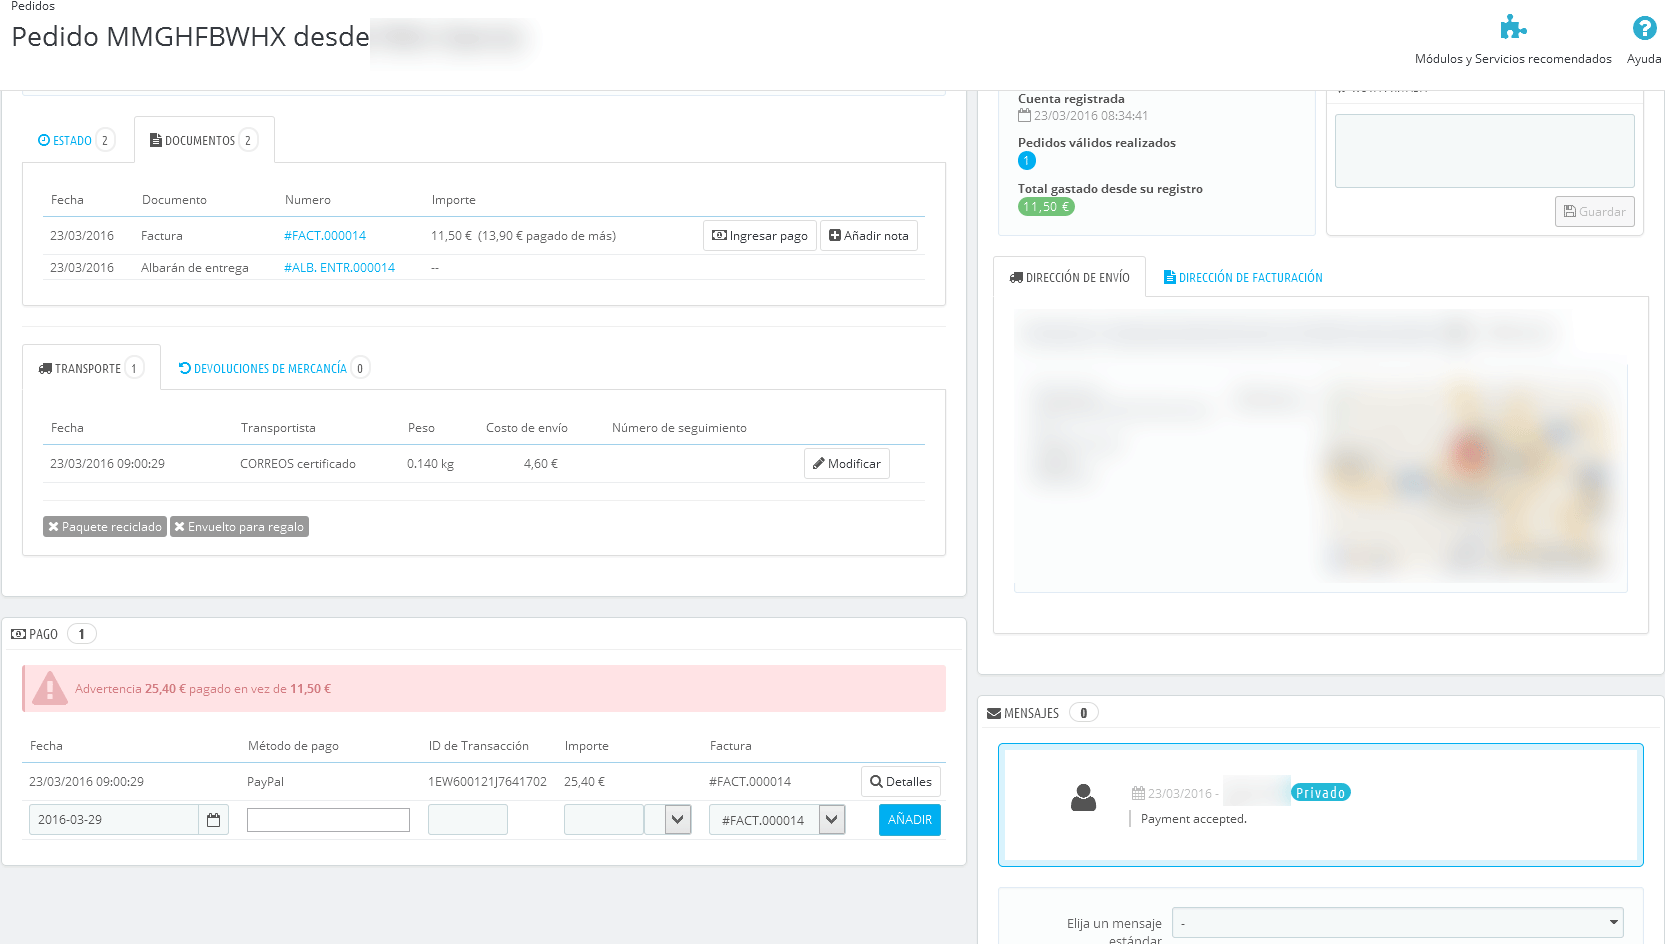Click the user avatar icon in Mensajes
The image size is (1665, 944).
1084,797
